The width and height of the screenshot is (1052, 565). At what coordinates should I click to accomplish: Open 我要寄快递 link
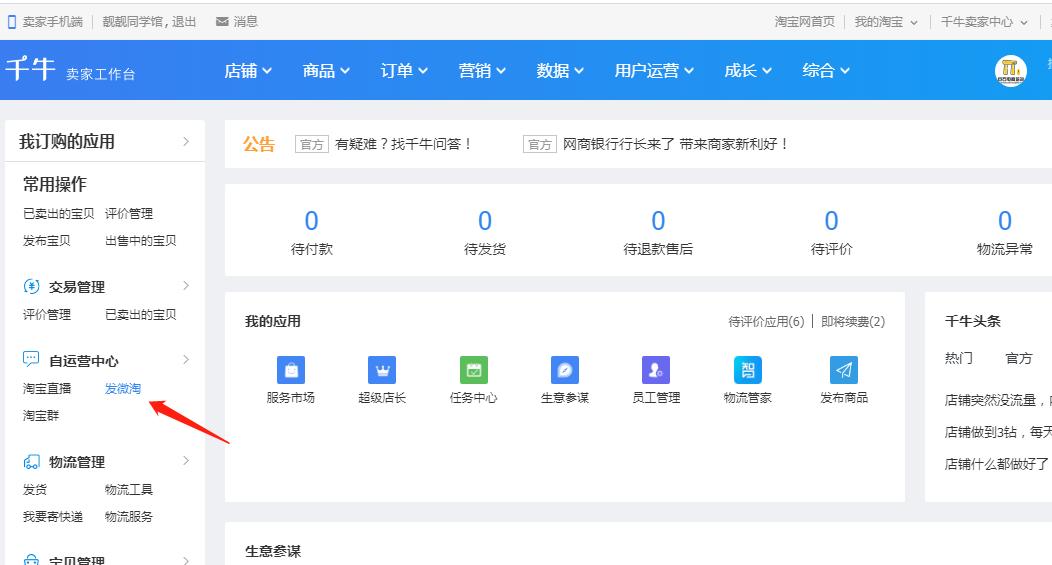pos(53,517)
